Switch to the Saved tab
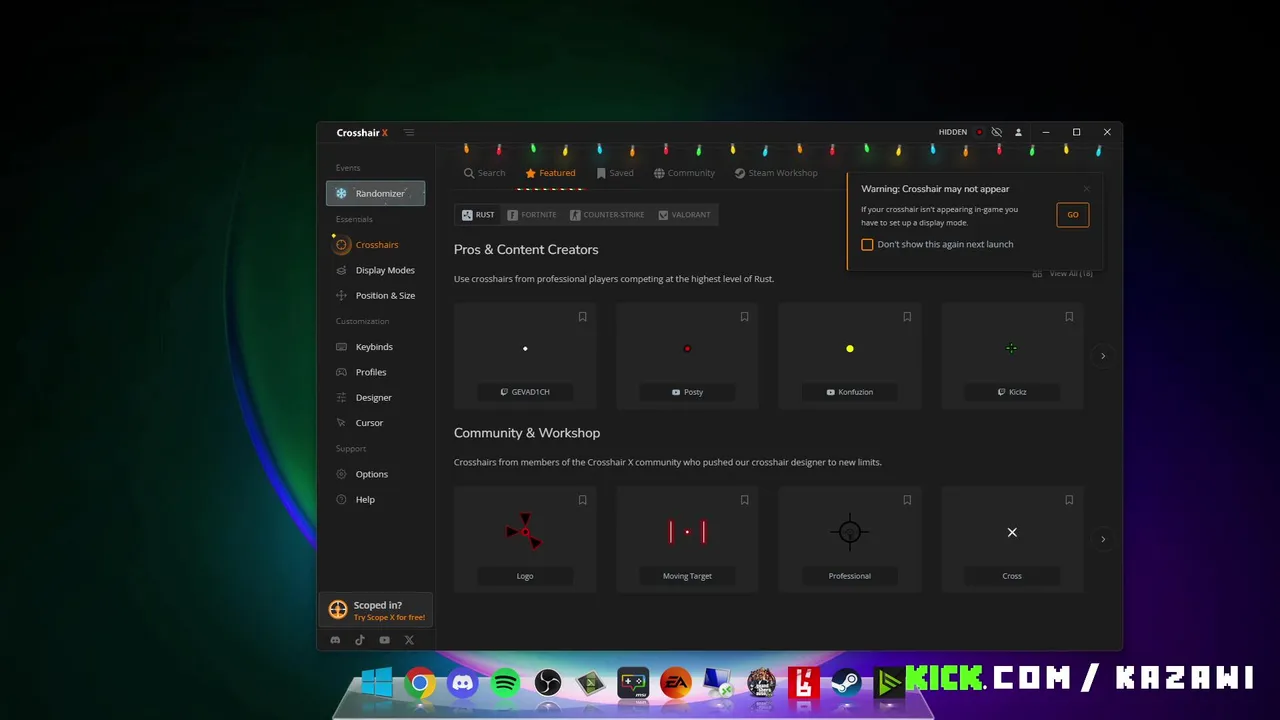1280x720 pixels. (x=615, y=173)
